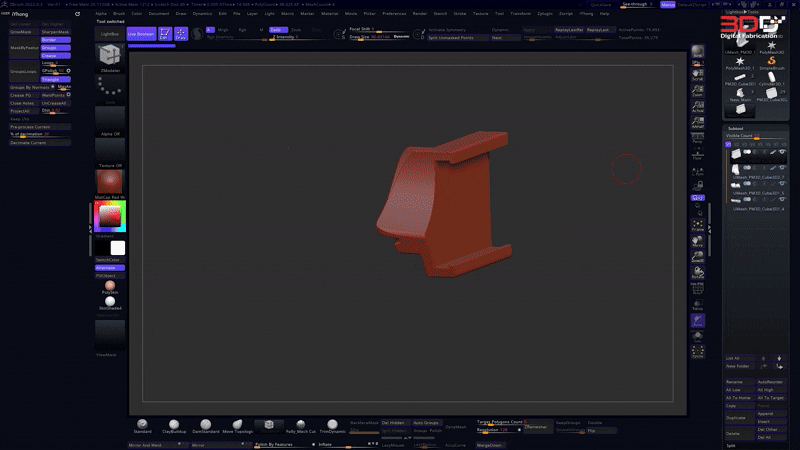Click the Decimate Current button
This screenshot has height=450, width=800.
click(28, 143)
